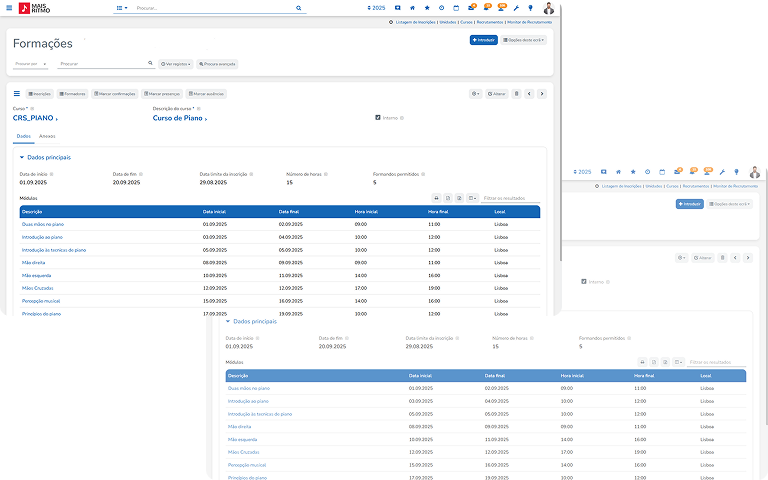Toggle the Interno checkbox in the bottom-right window
Viewport: 768px width, 480px height.
pyautogui.click(x=584, y=281)
